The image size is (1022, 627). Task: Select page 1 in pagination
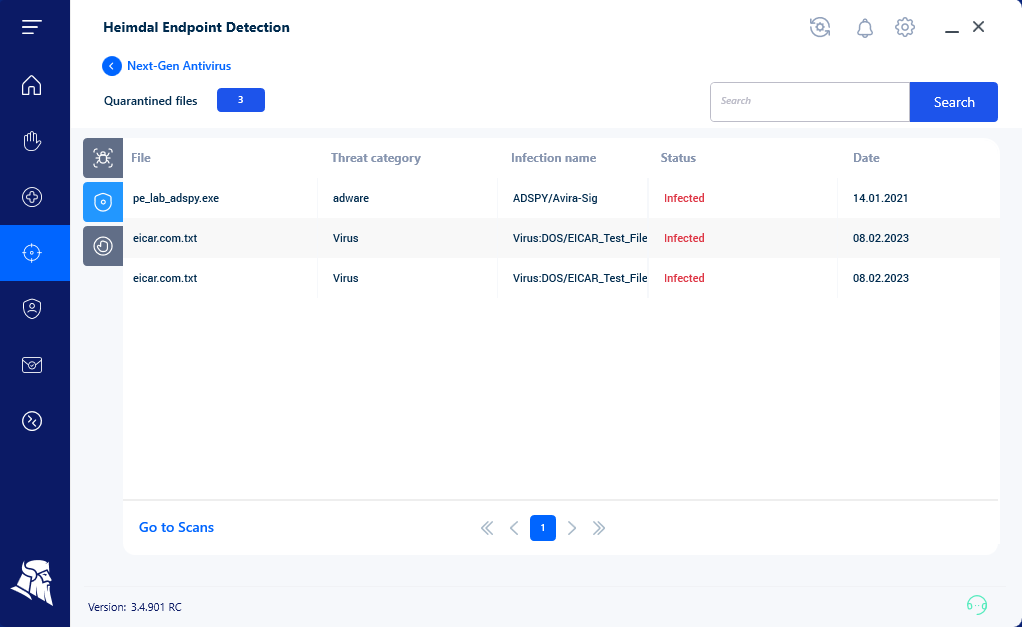543,528
